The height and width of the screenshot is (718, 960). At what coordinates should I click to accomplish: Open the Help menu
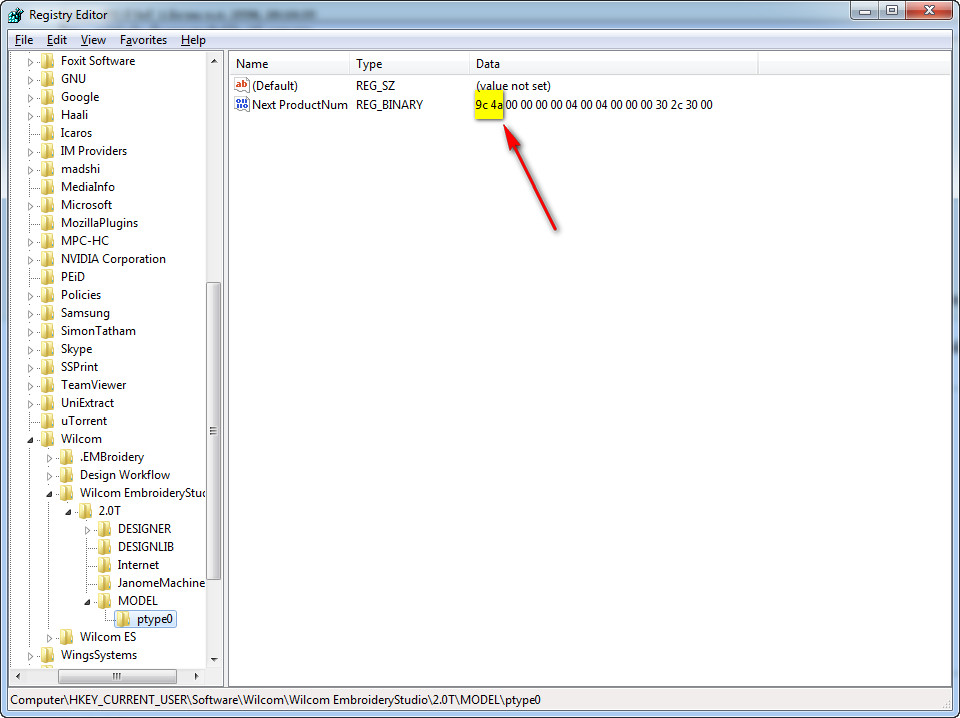pos(193,40)
